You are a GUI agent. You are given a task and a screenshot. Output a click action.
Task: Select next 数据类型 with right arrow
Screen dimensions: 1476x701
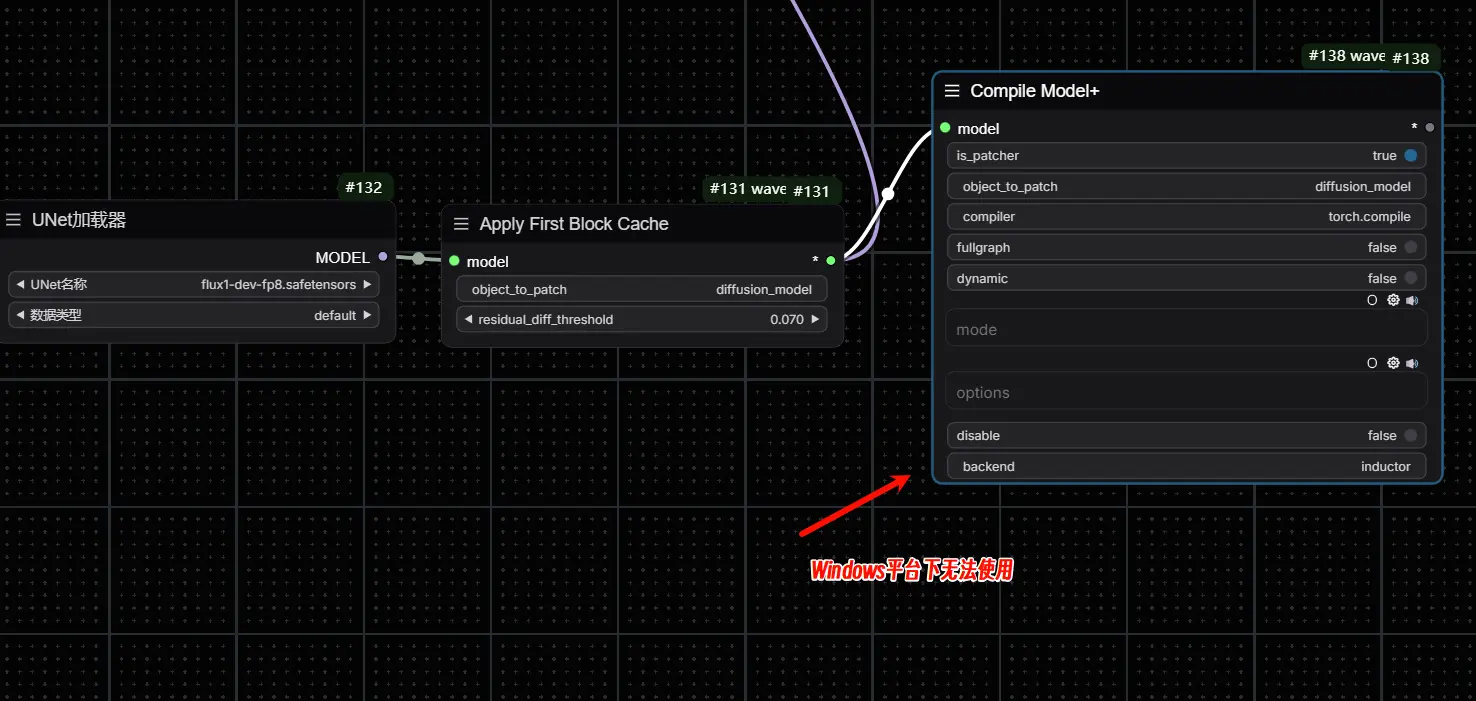(x=367, y=316)
